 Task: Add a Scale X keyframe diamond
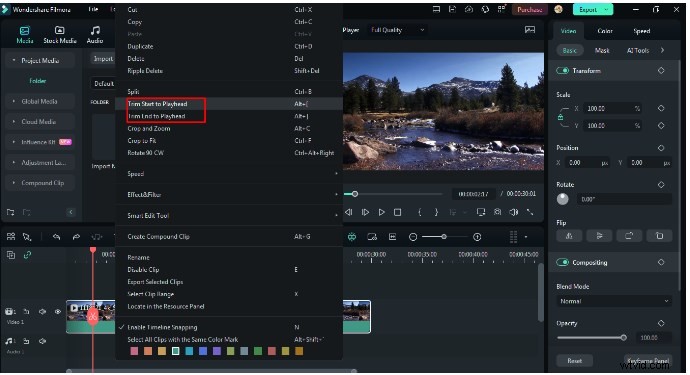click(661, 108)
